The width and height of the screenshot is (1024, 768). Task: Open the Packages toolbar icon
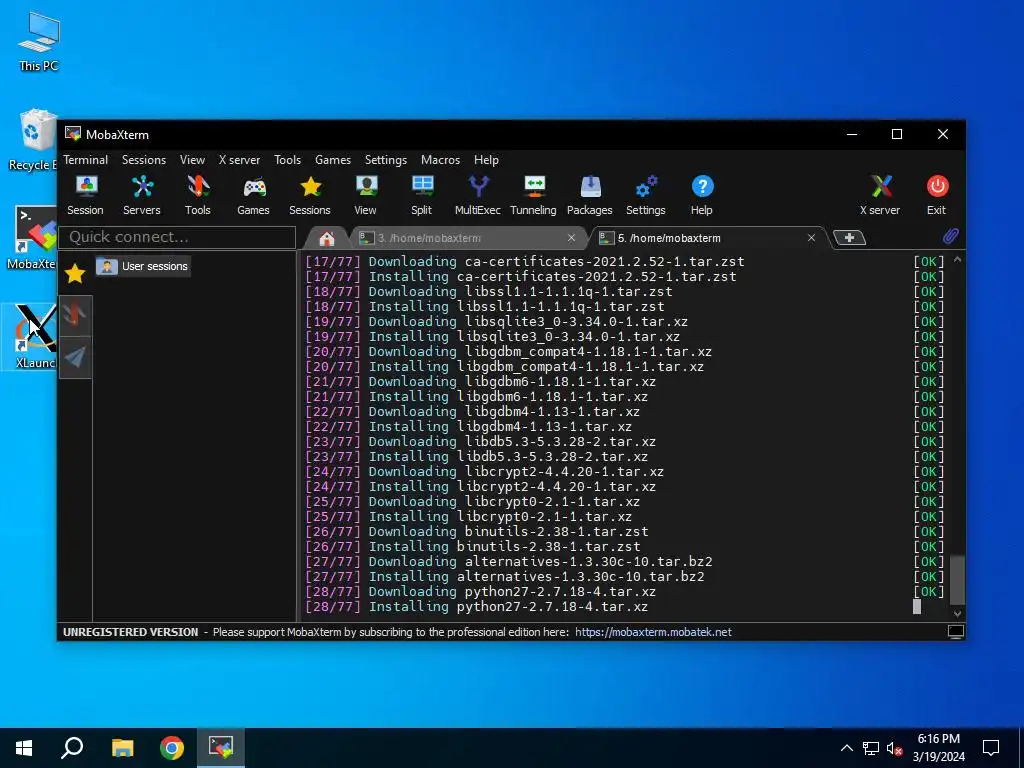pyautogui.click(x=590, y=195)
